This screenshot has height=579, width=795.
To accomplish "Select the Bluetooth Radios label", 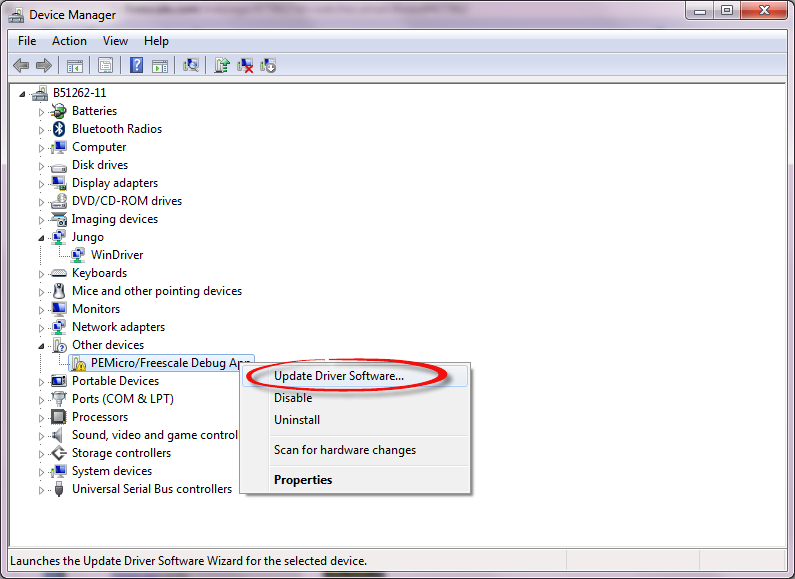I will point(117,129).
